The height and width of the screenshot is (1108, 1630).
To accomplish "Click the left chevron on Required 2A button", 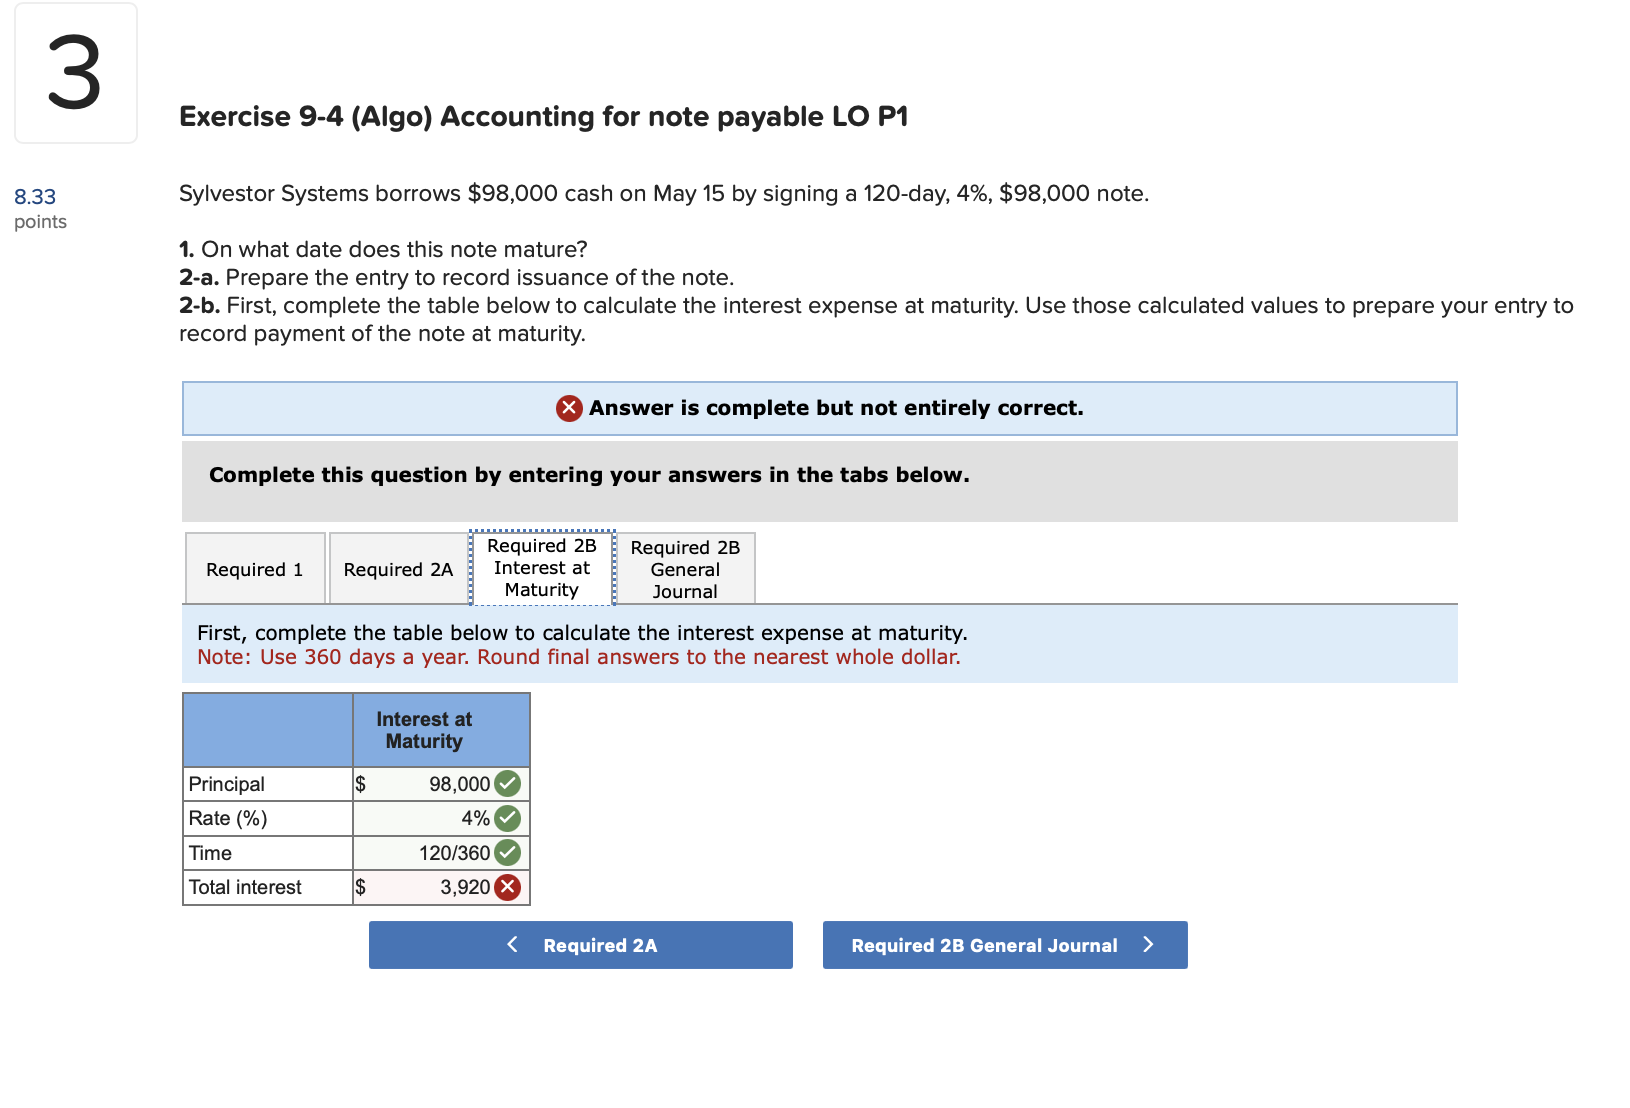I will (512, 944).
